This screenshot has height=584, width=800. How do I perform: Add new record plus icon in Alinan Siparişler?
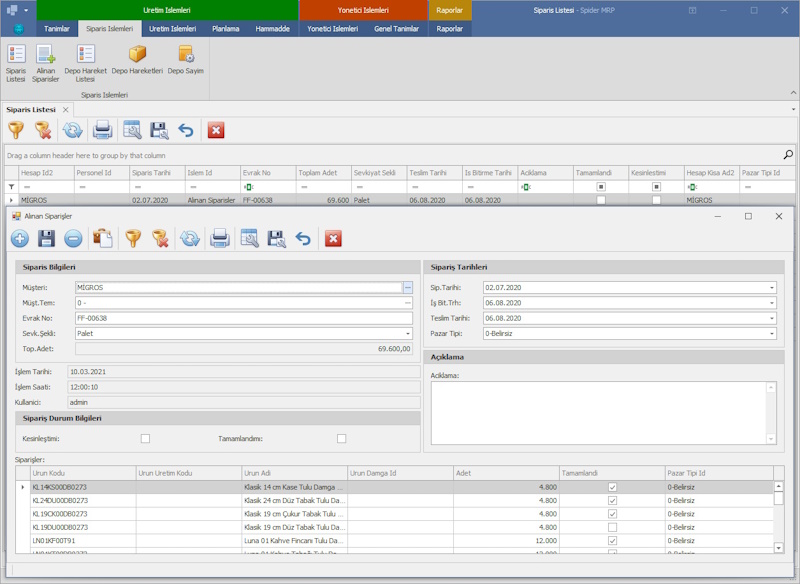[x=20, y=238]
